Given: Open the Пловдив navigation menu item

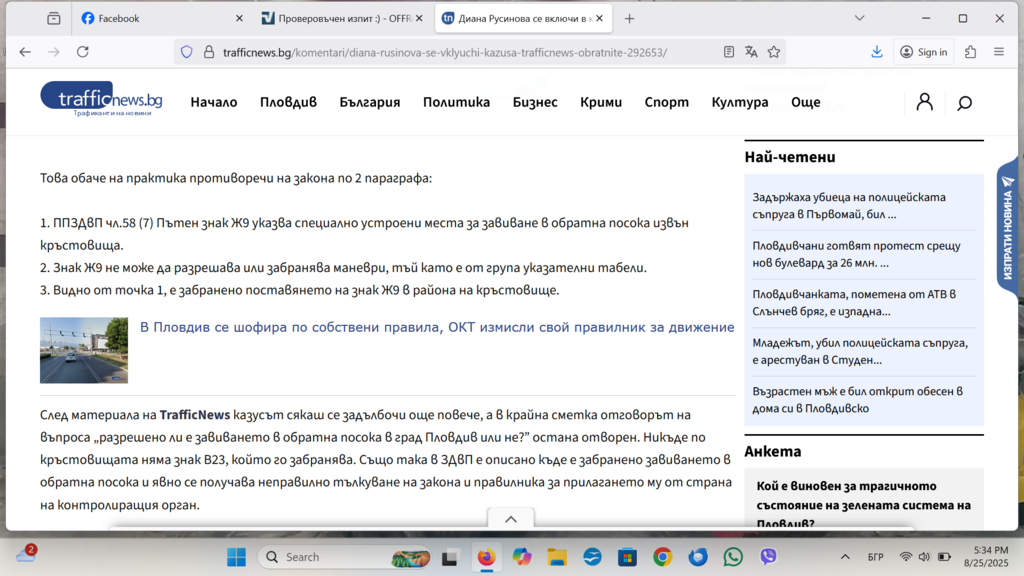Looking at the screenshot, I should 288,102.
